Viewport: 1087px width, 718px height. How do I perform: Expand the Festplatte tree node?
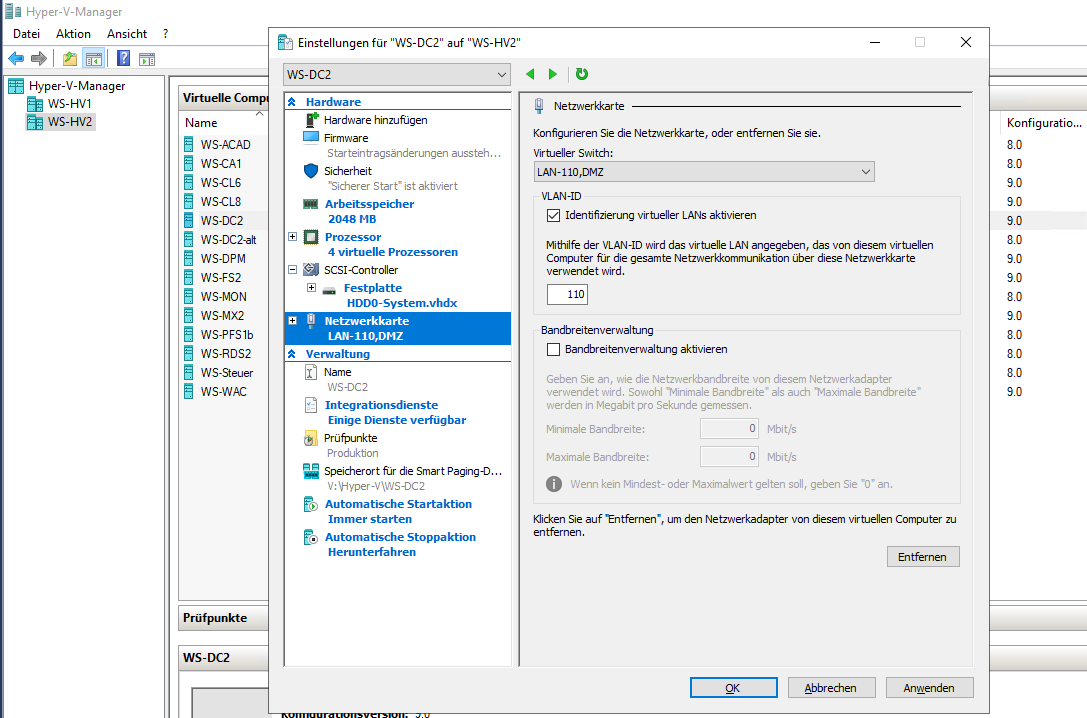pyautogui.click(x=311, y=288)
